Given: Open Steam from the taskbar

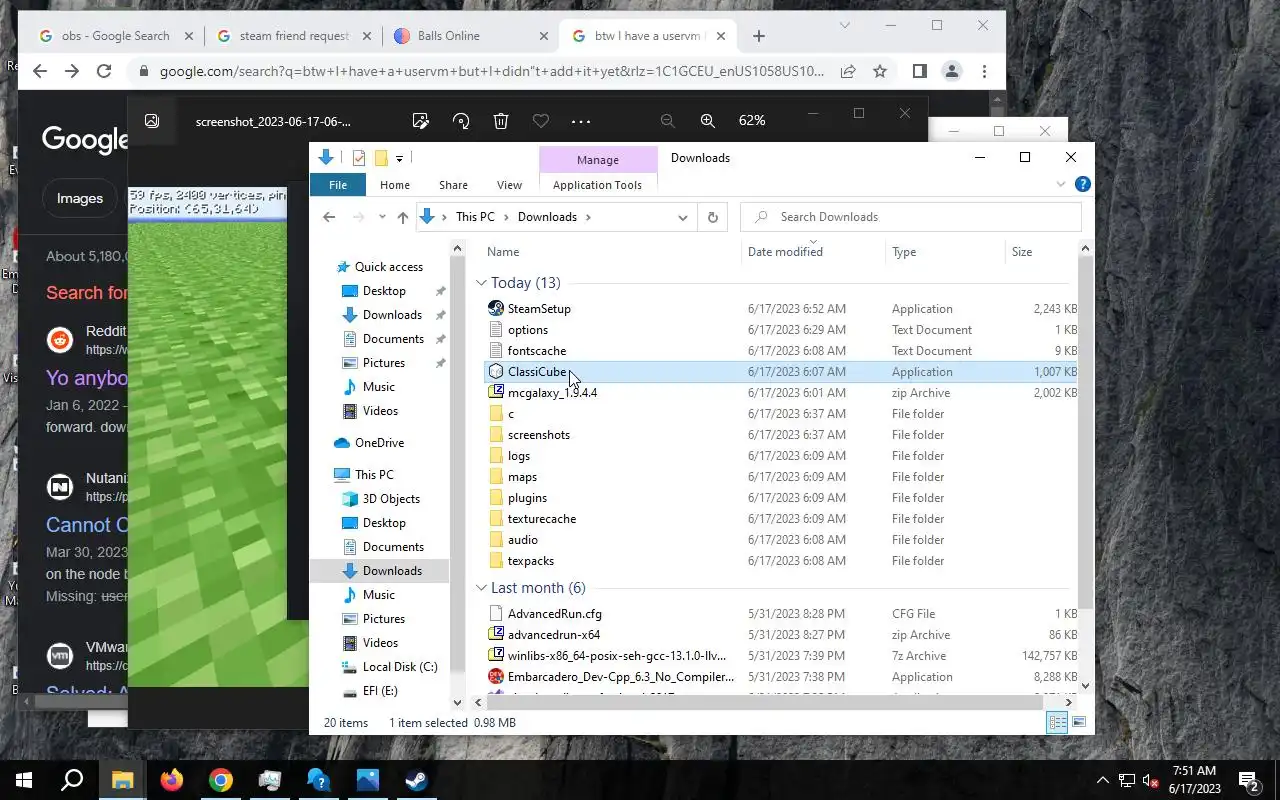Looking at the screenshot, I should click(416, 780).
